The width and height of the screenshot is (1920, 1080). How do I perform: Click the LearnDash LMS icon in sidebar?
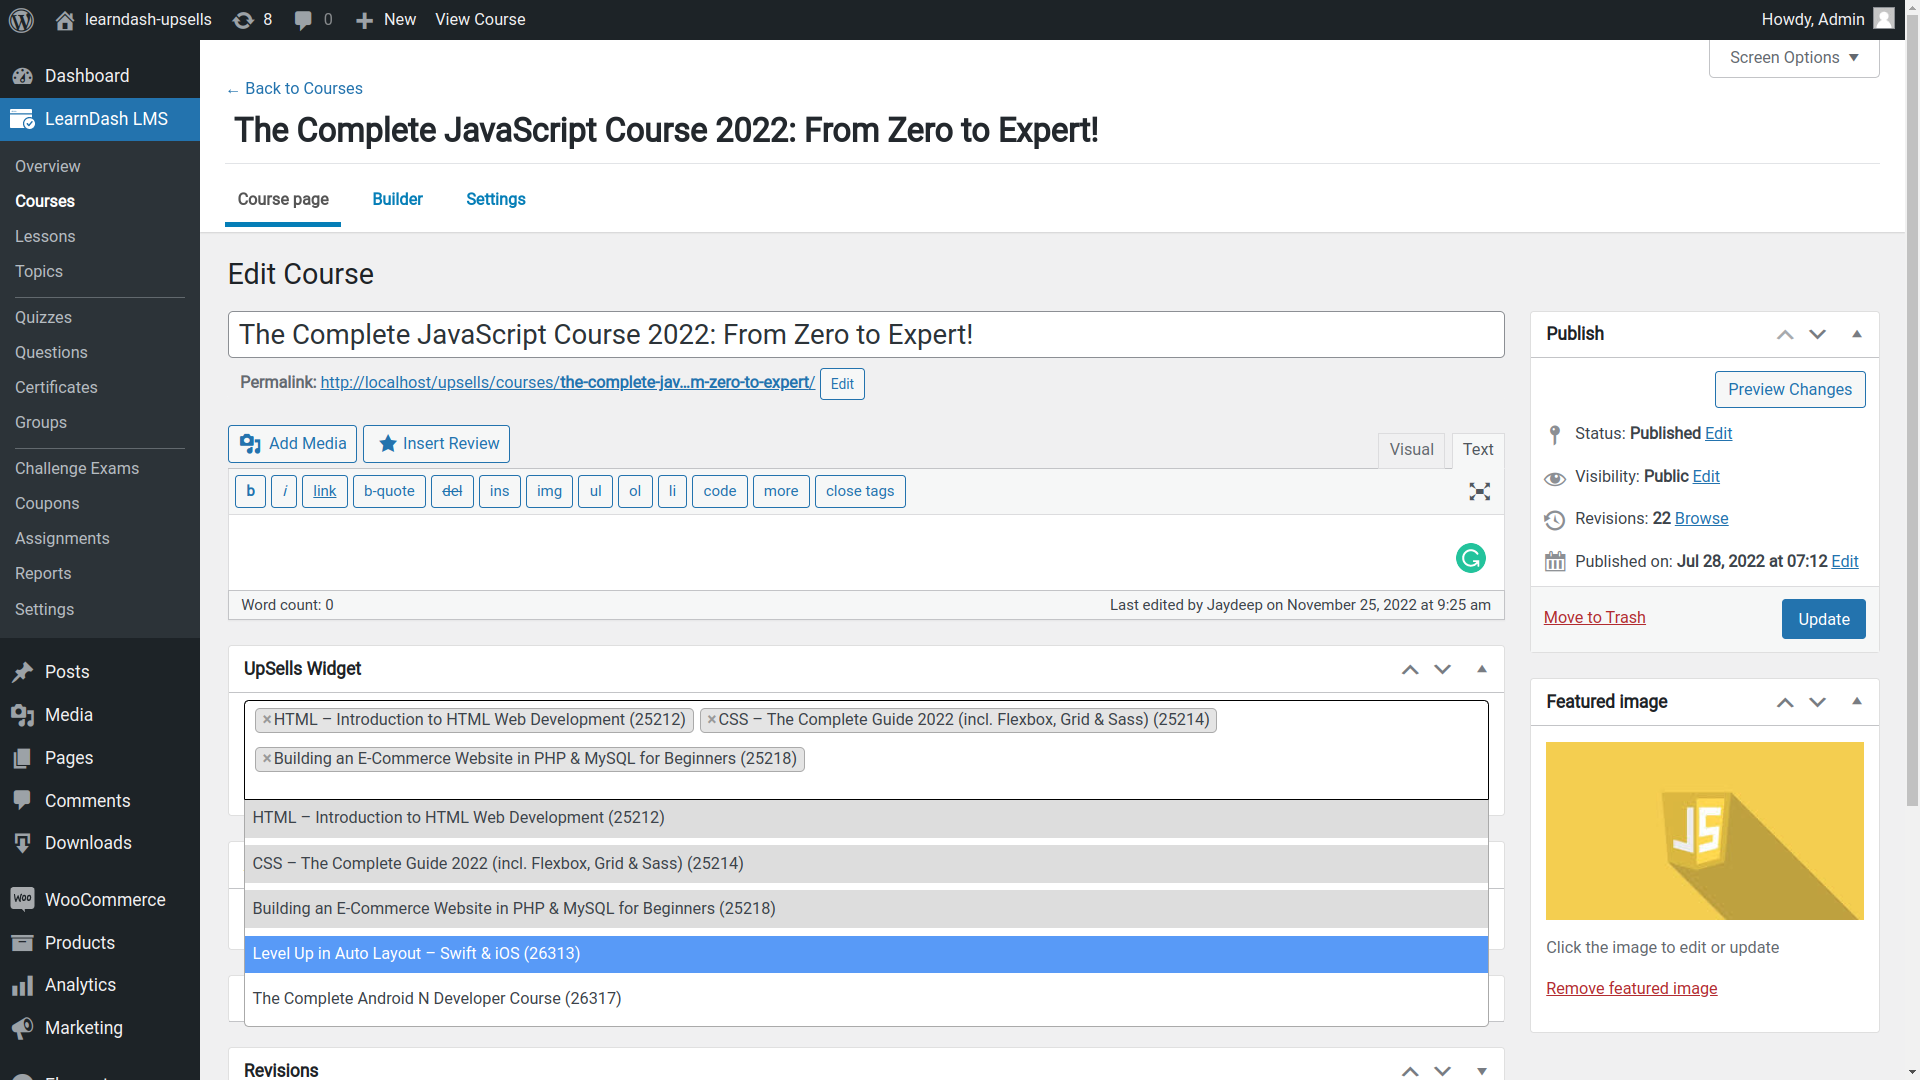22,119
